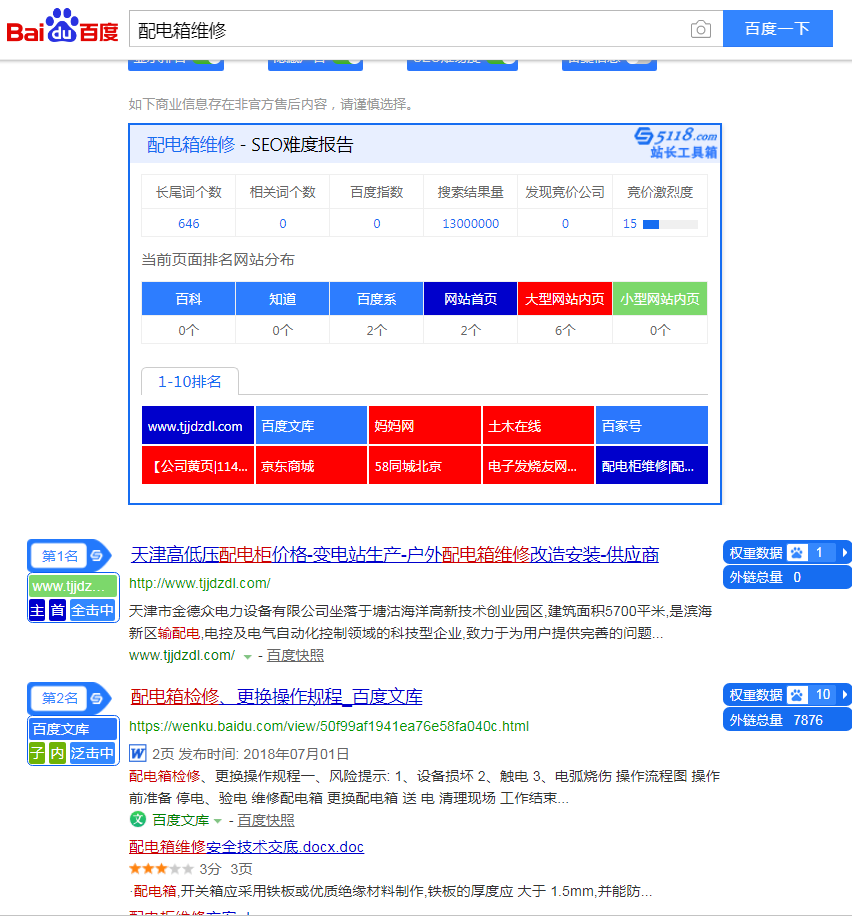Click the paw icon in first 权重数据 badge
This screenshot has width=852, height=922.
tap(797, 553)
